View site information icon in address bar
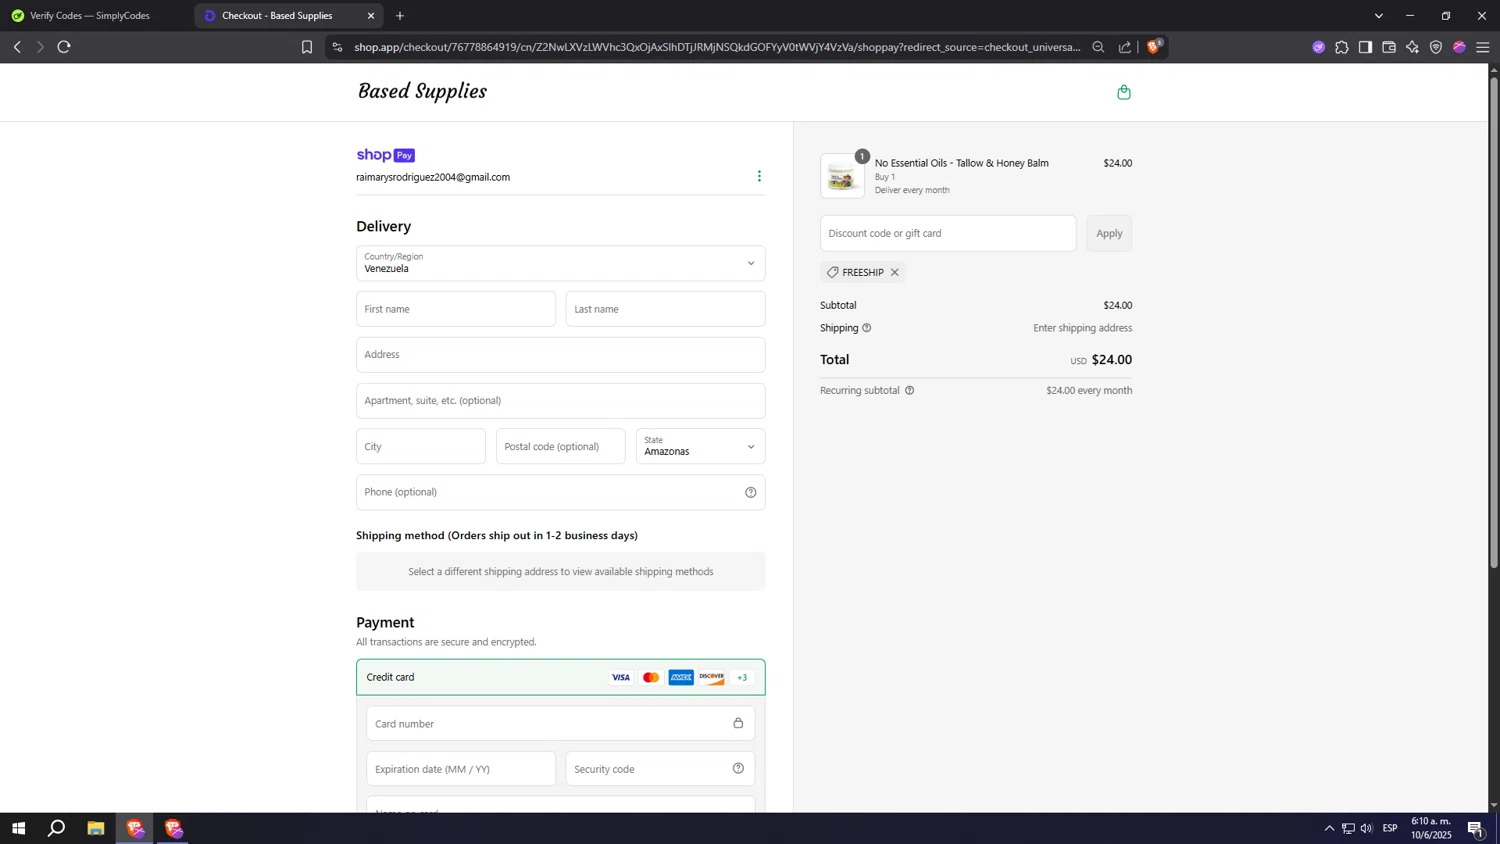 pos(337,47)
